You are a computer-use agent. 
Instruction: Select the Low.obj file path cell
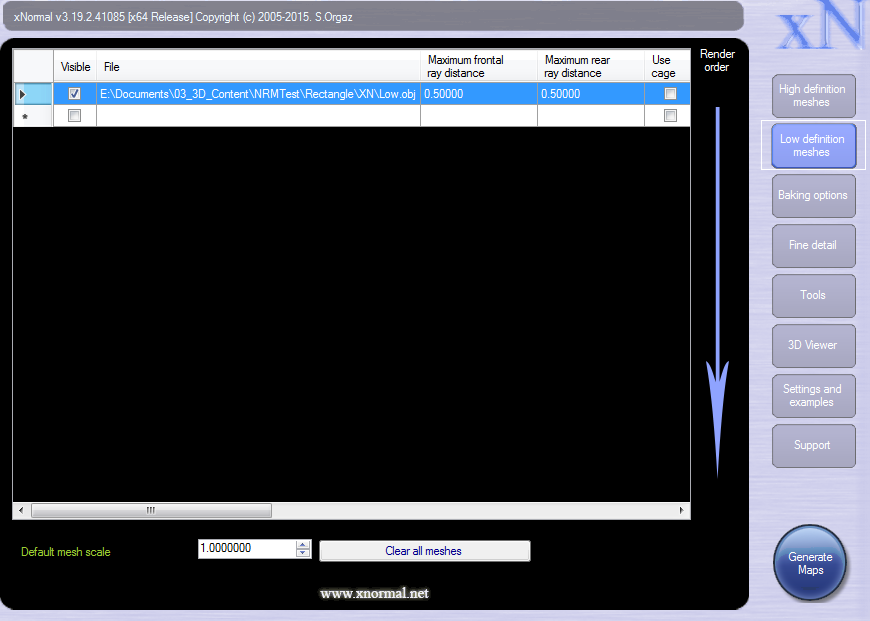pyautogui.click(x=259, y=94)
